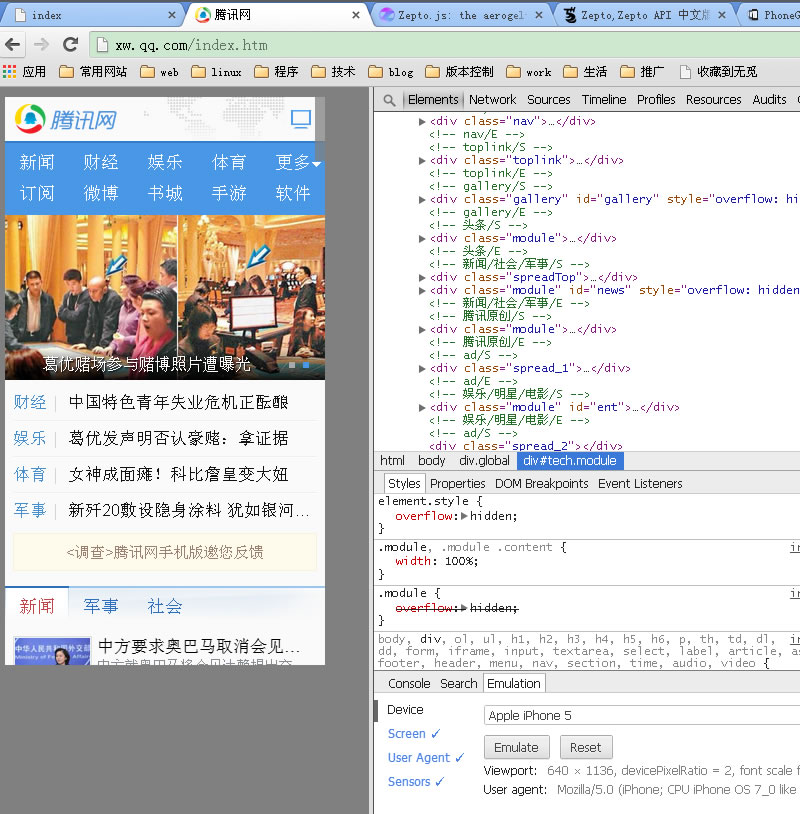Expand the div id="gallery" node
Screen dimensions: 800x814
pyautogui.click(x=422, y=199)
